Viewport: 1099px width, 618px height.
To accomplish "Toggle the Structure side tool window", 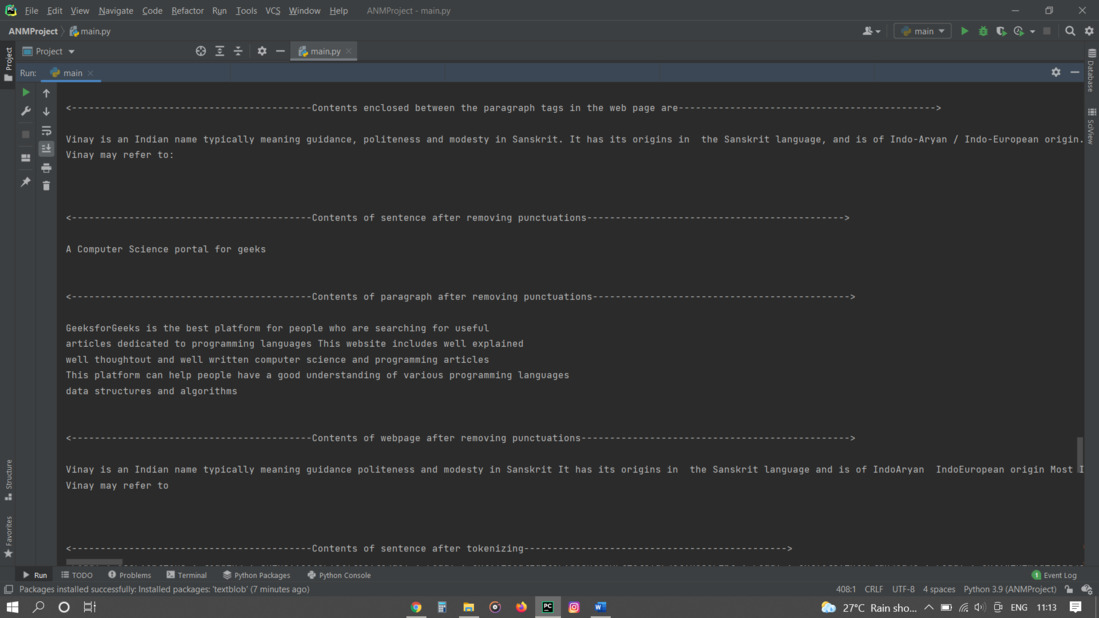I will 8,480.
